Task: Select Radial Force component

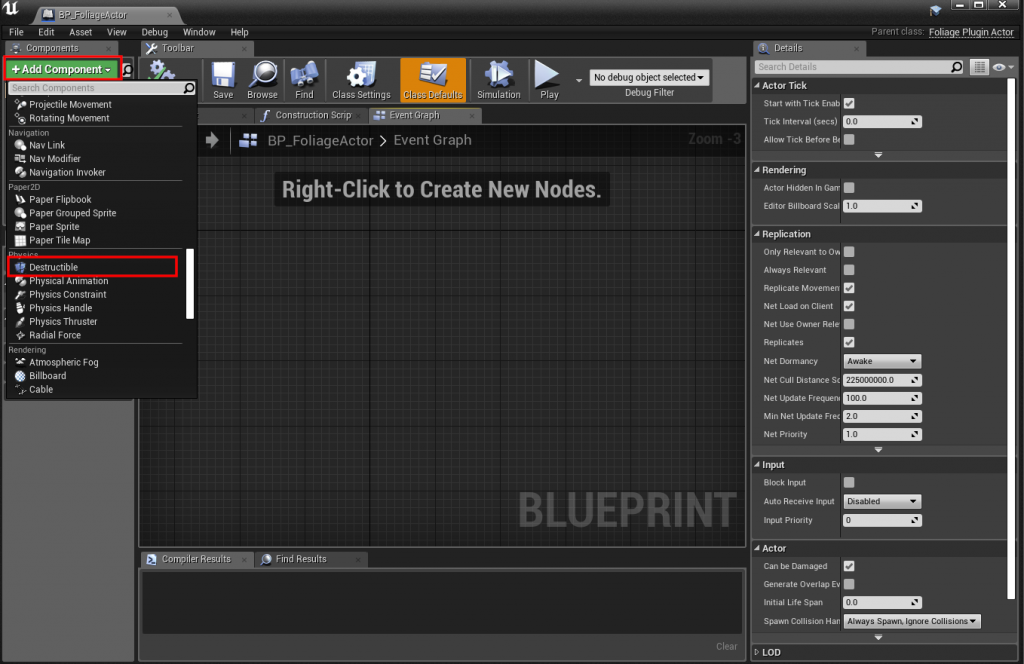Action: pos(55,335)
